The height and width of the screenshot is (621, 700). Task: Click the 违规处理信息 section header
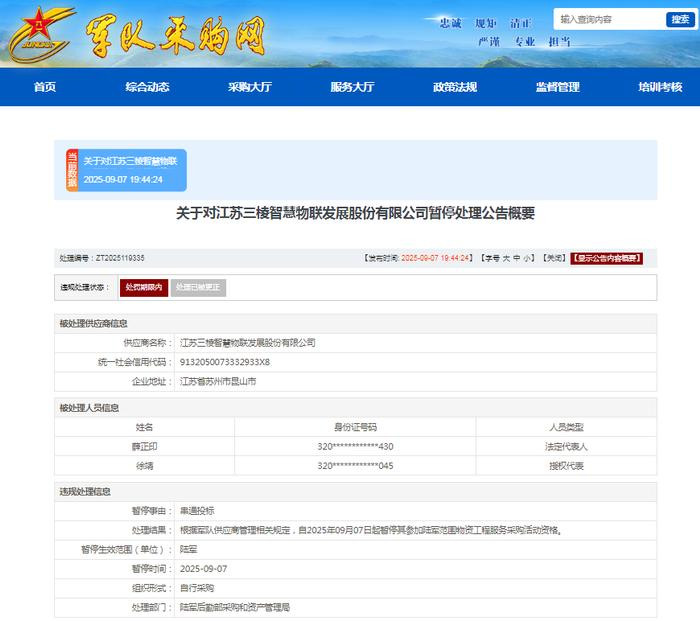coord(85,492)
